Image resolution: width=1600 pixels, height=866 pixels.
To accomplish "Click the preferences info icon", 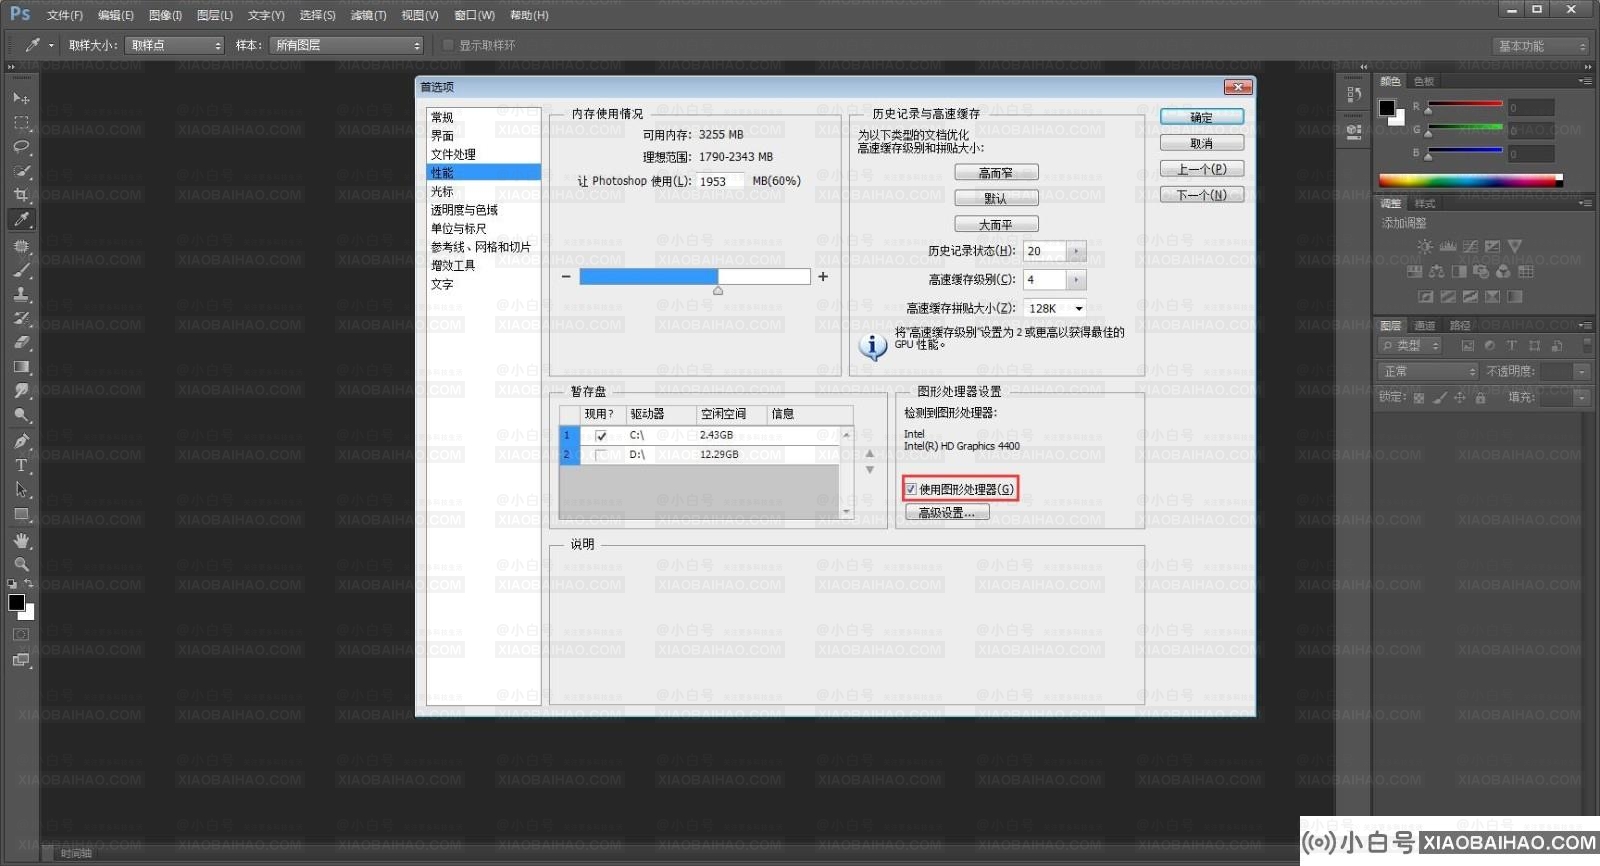I will click(x=873, y=346).
